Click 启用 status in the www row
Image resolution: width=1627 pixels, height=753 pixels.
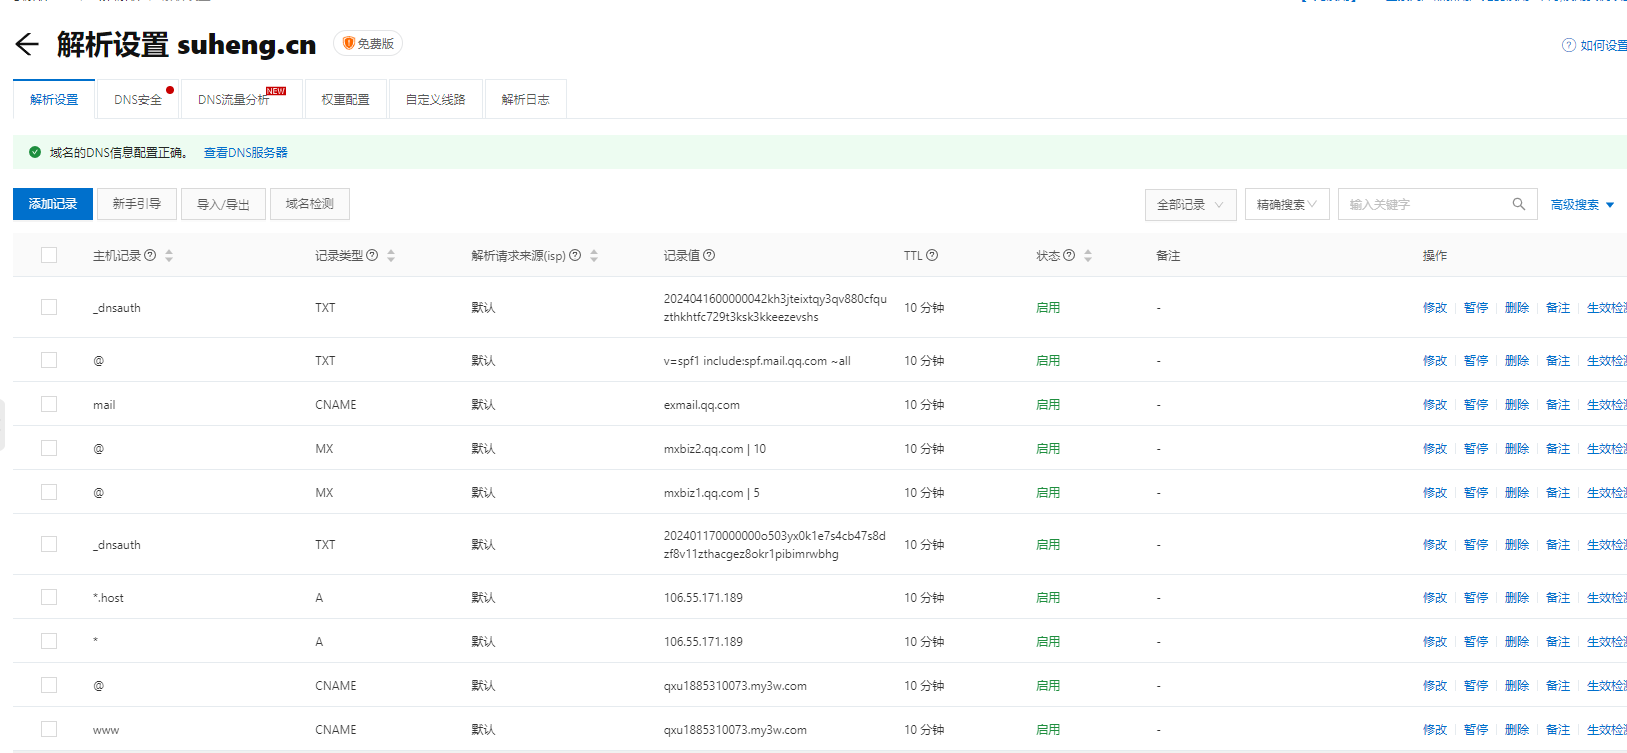click(x=1048, y=729)
